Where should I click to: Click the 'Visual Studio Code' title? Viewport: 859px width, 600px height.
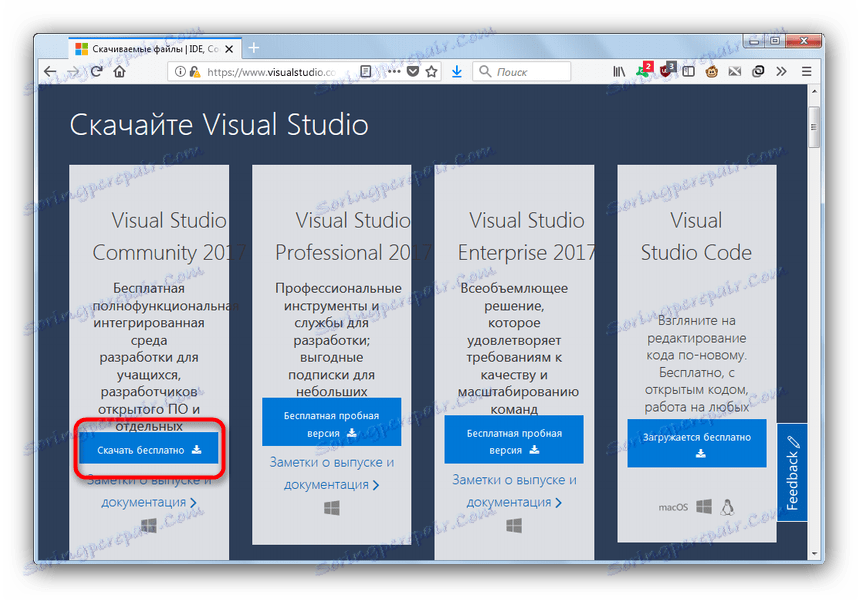pyautogui.click(x=696, y=236)
